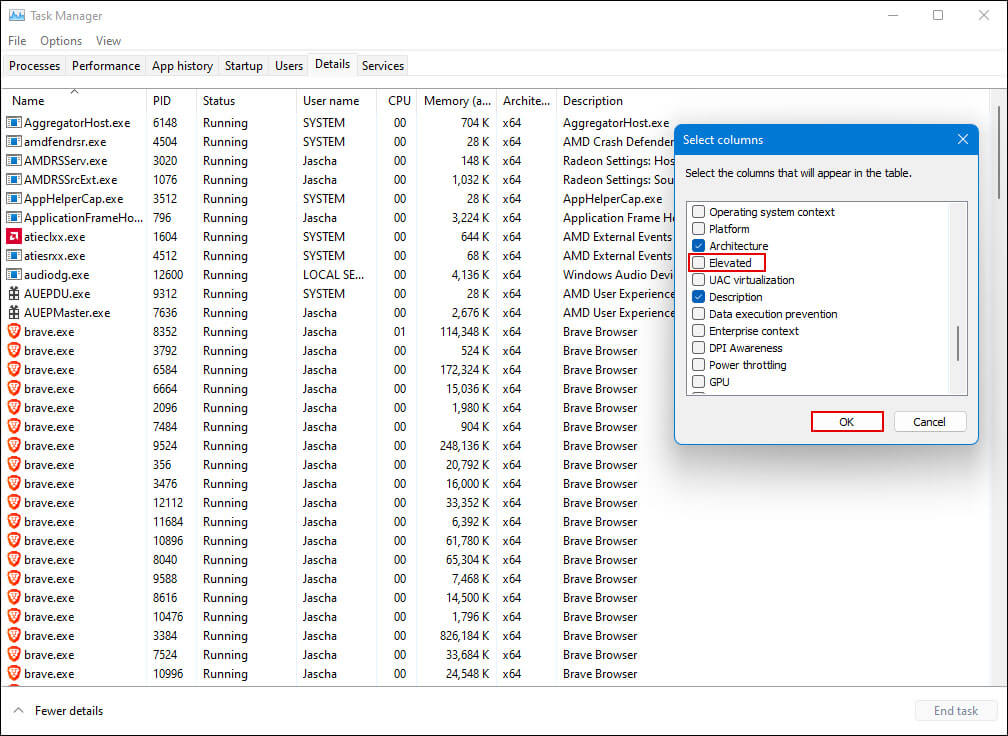Sort by the Memory column header

tap(457, 101)
